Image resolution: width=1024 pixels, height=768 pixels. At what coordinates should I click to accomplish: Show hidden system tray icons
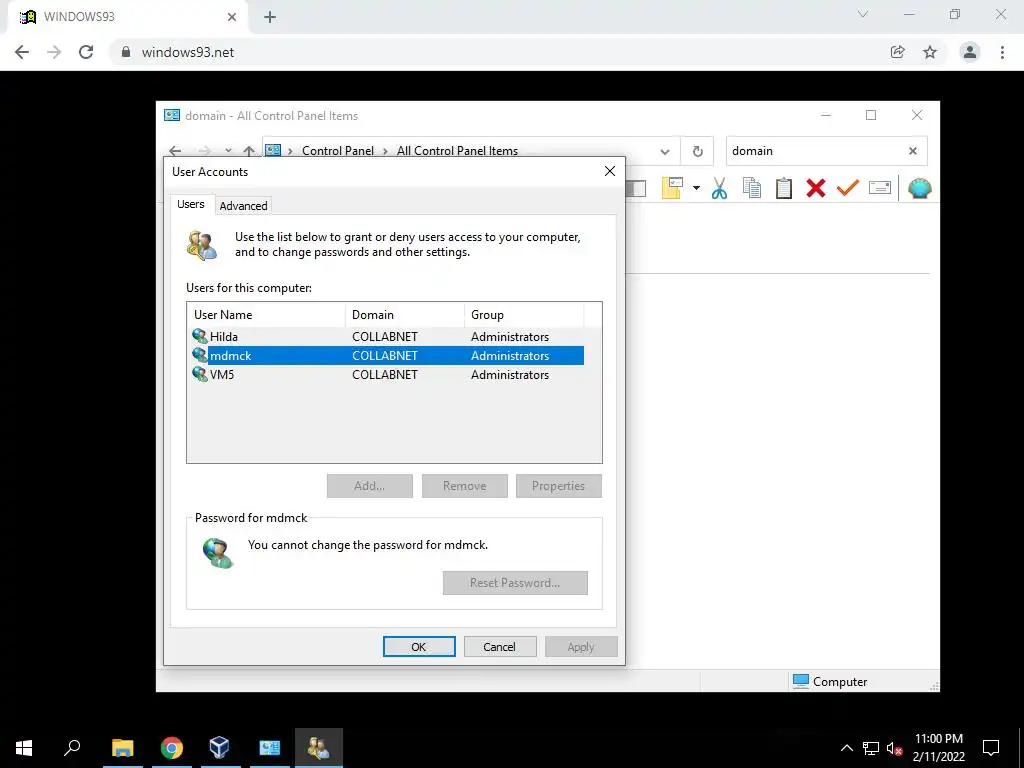point(846,748)
